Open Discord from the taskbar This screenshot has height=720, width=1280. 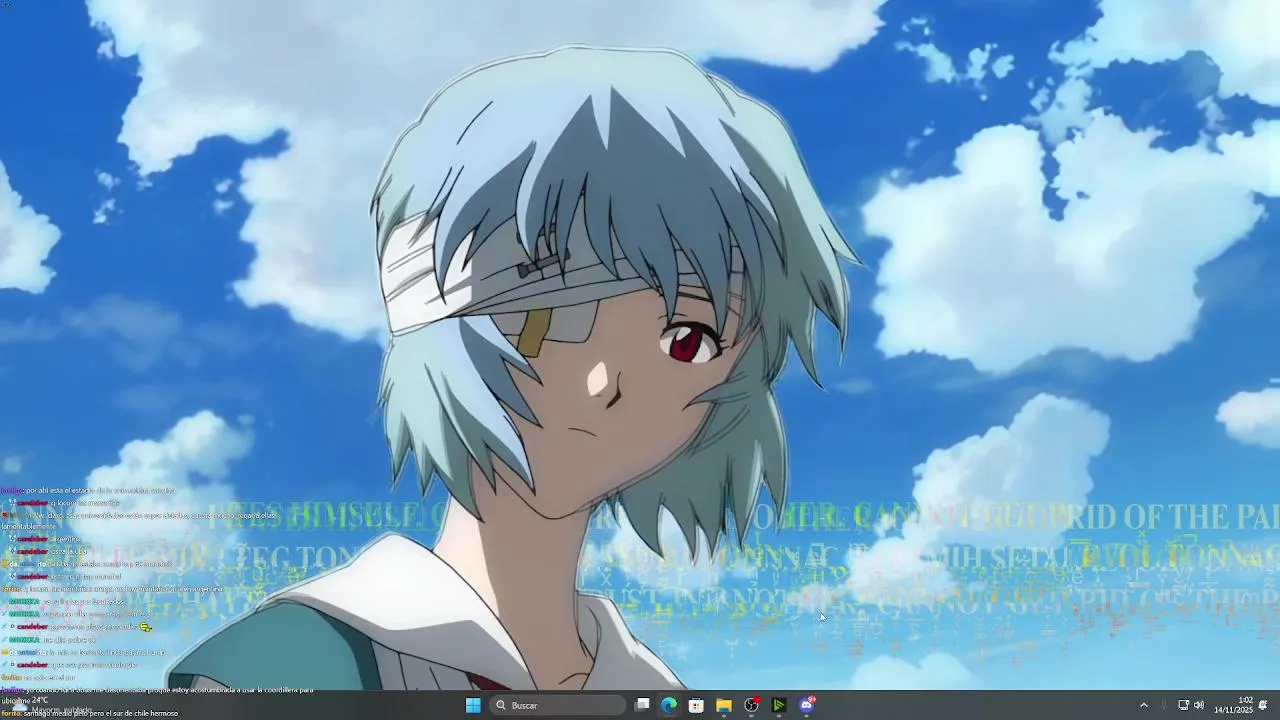click(x=806, y=705)
